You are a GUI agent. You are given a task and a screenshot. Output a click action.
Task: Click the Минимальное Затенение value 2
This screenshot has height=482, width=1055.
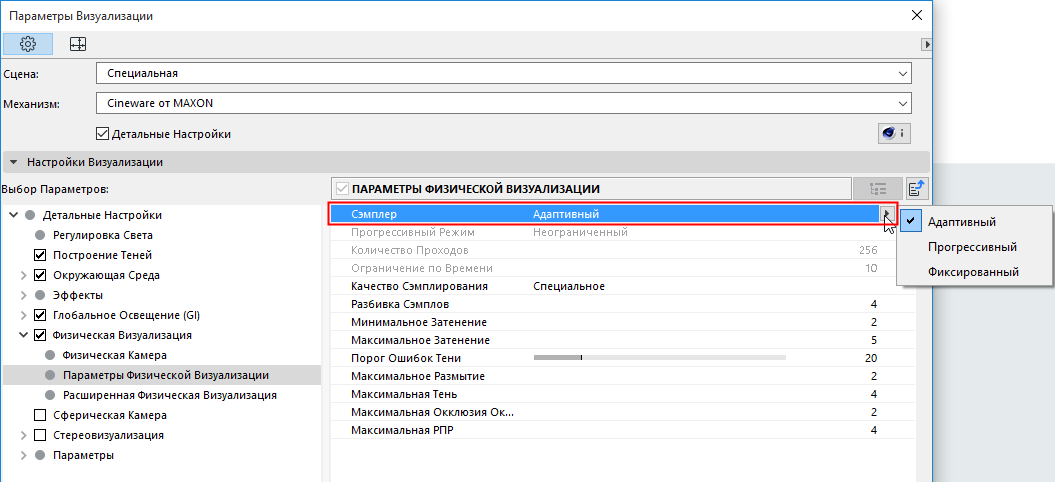point(874,322)
